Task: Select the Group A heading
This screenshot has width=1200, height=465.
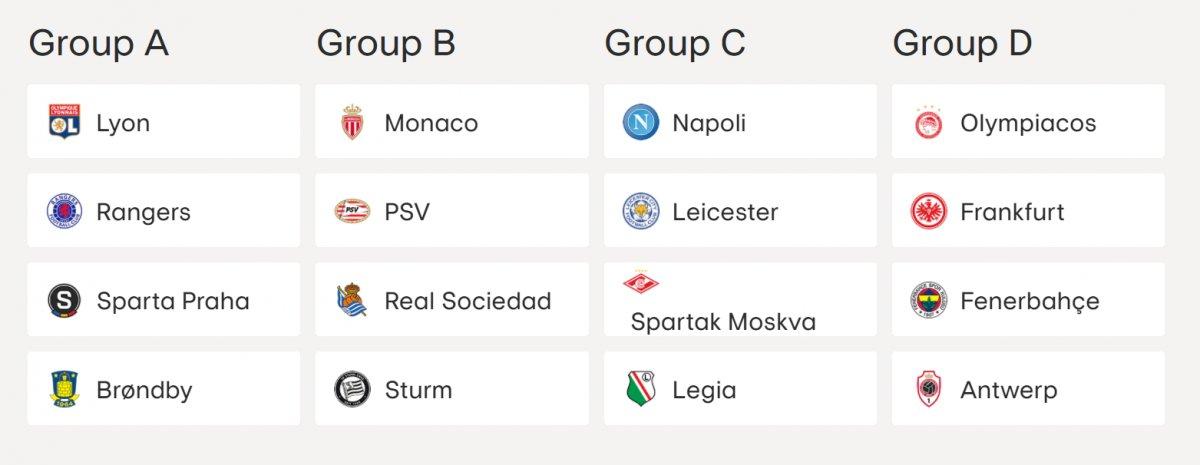Action: 98,44
